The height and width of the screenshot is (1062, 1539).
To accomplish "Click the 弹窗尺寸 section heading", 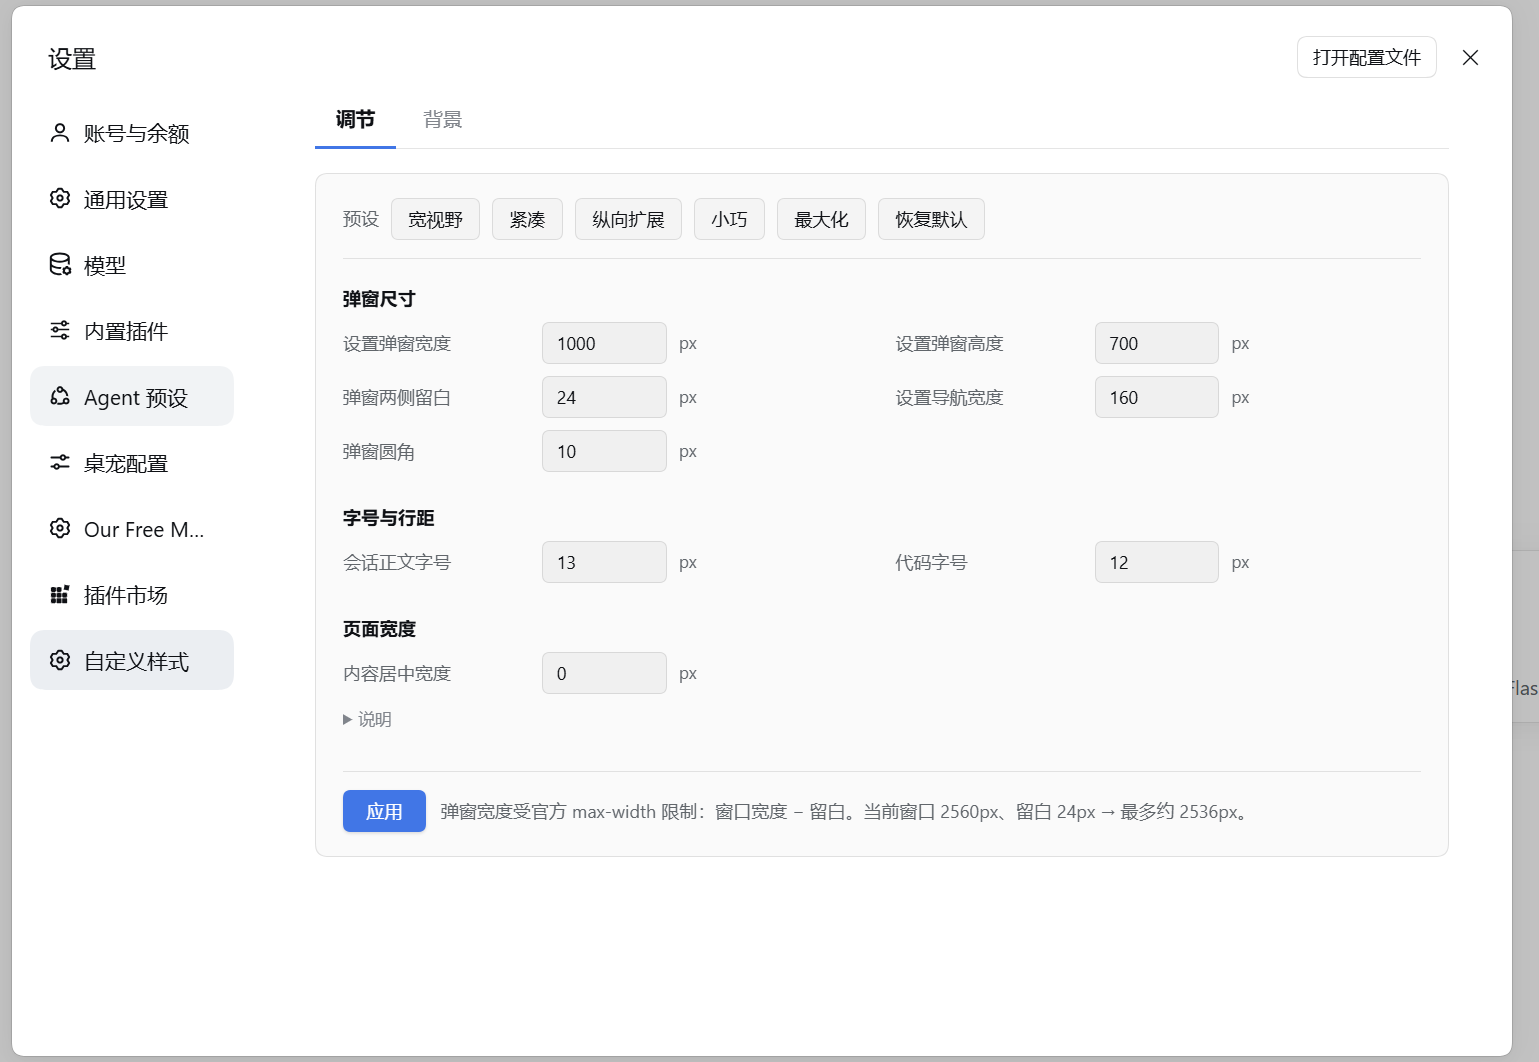I will pyautogui.click(x=379, y=299).
